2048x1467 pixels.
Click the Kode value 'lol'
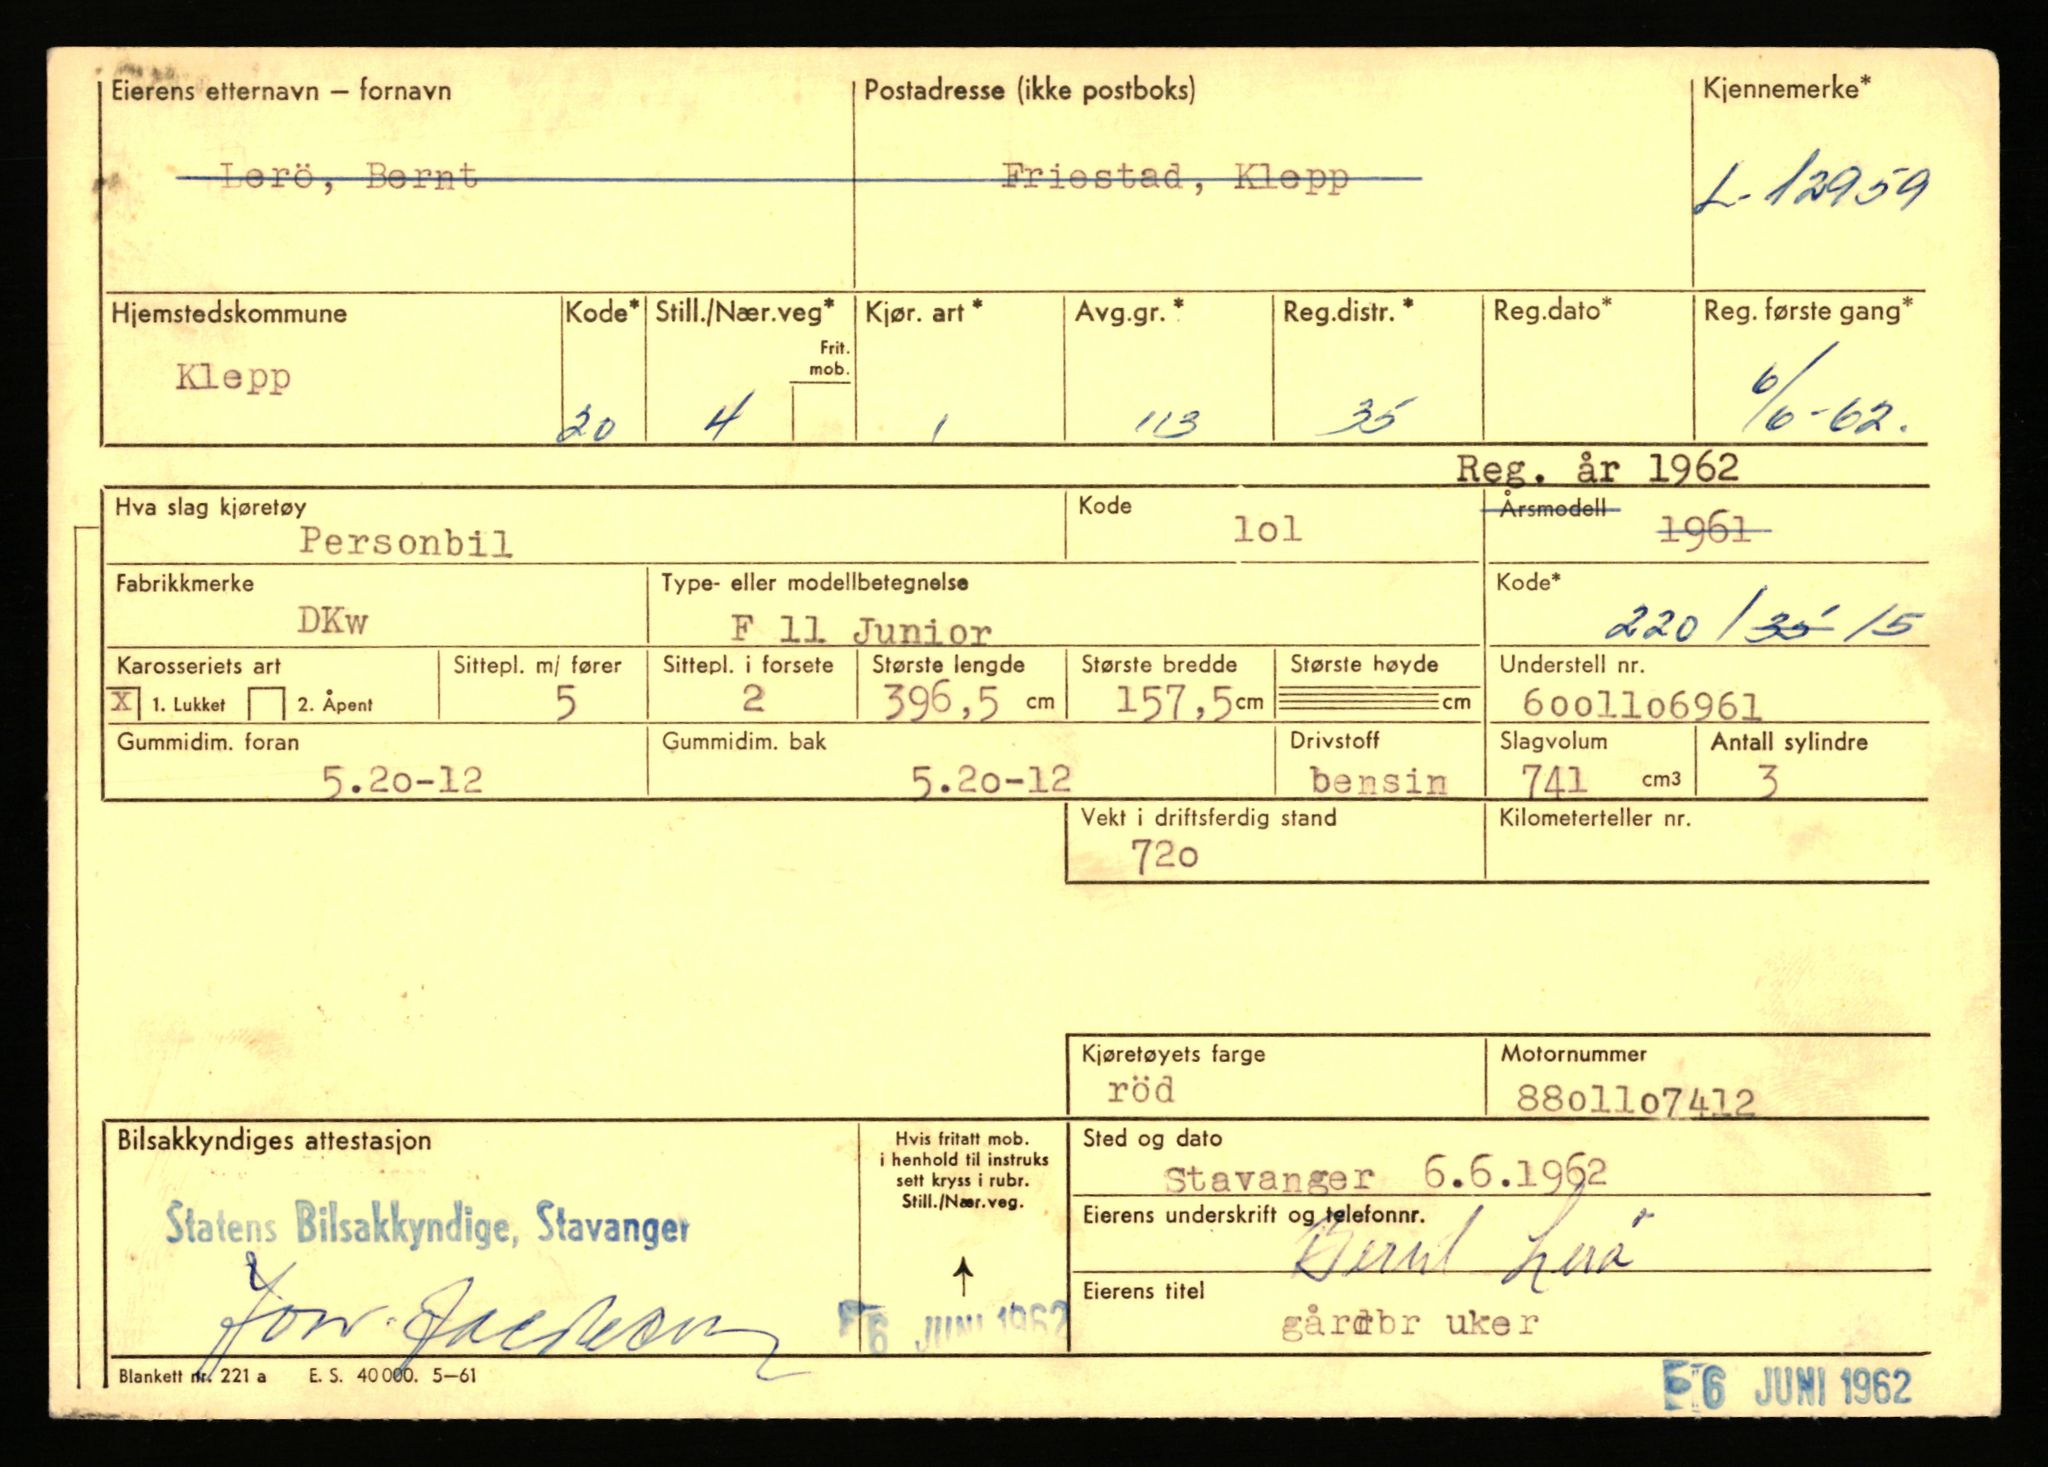coord(1266,529)
